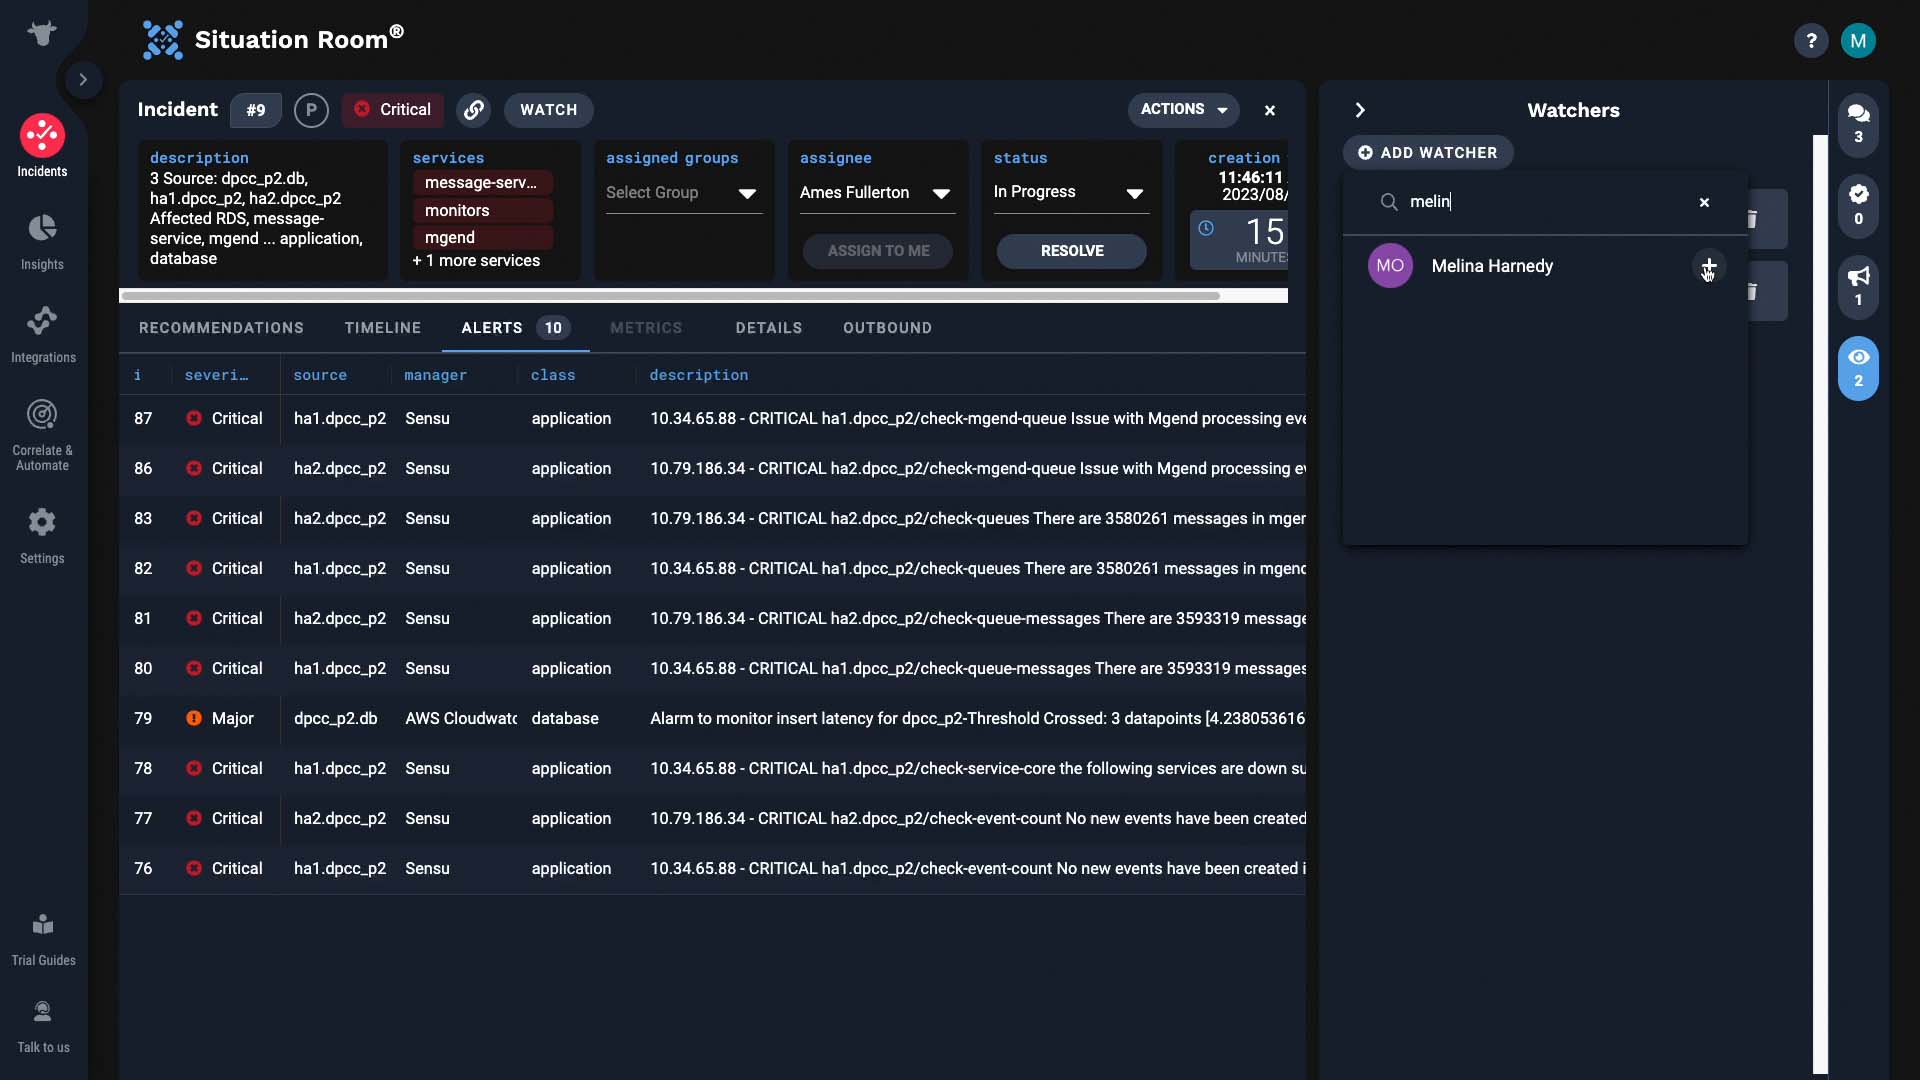Click the Critical severity badge

point(393,110)
